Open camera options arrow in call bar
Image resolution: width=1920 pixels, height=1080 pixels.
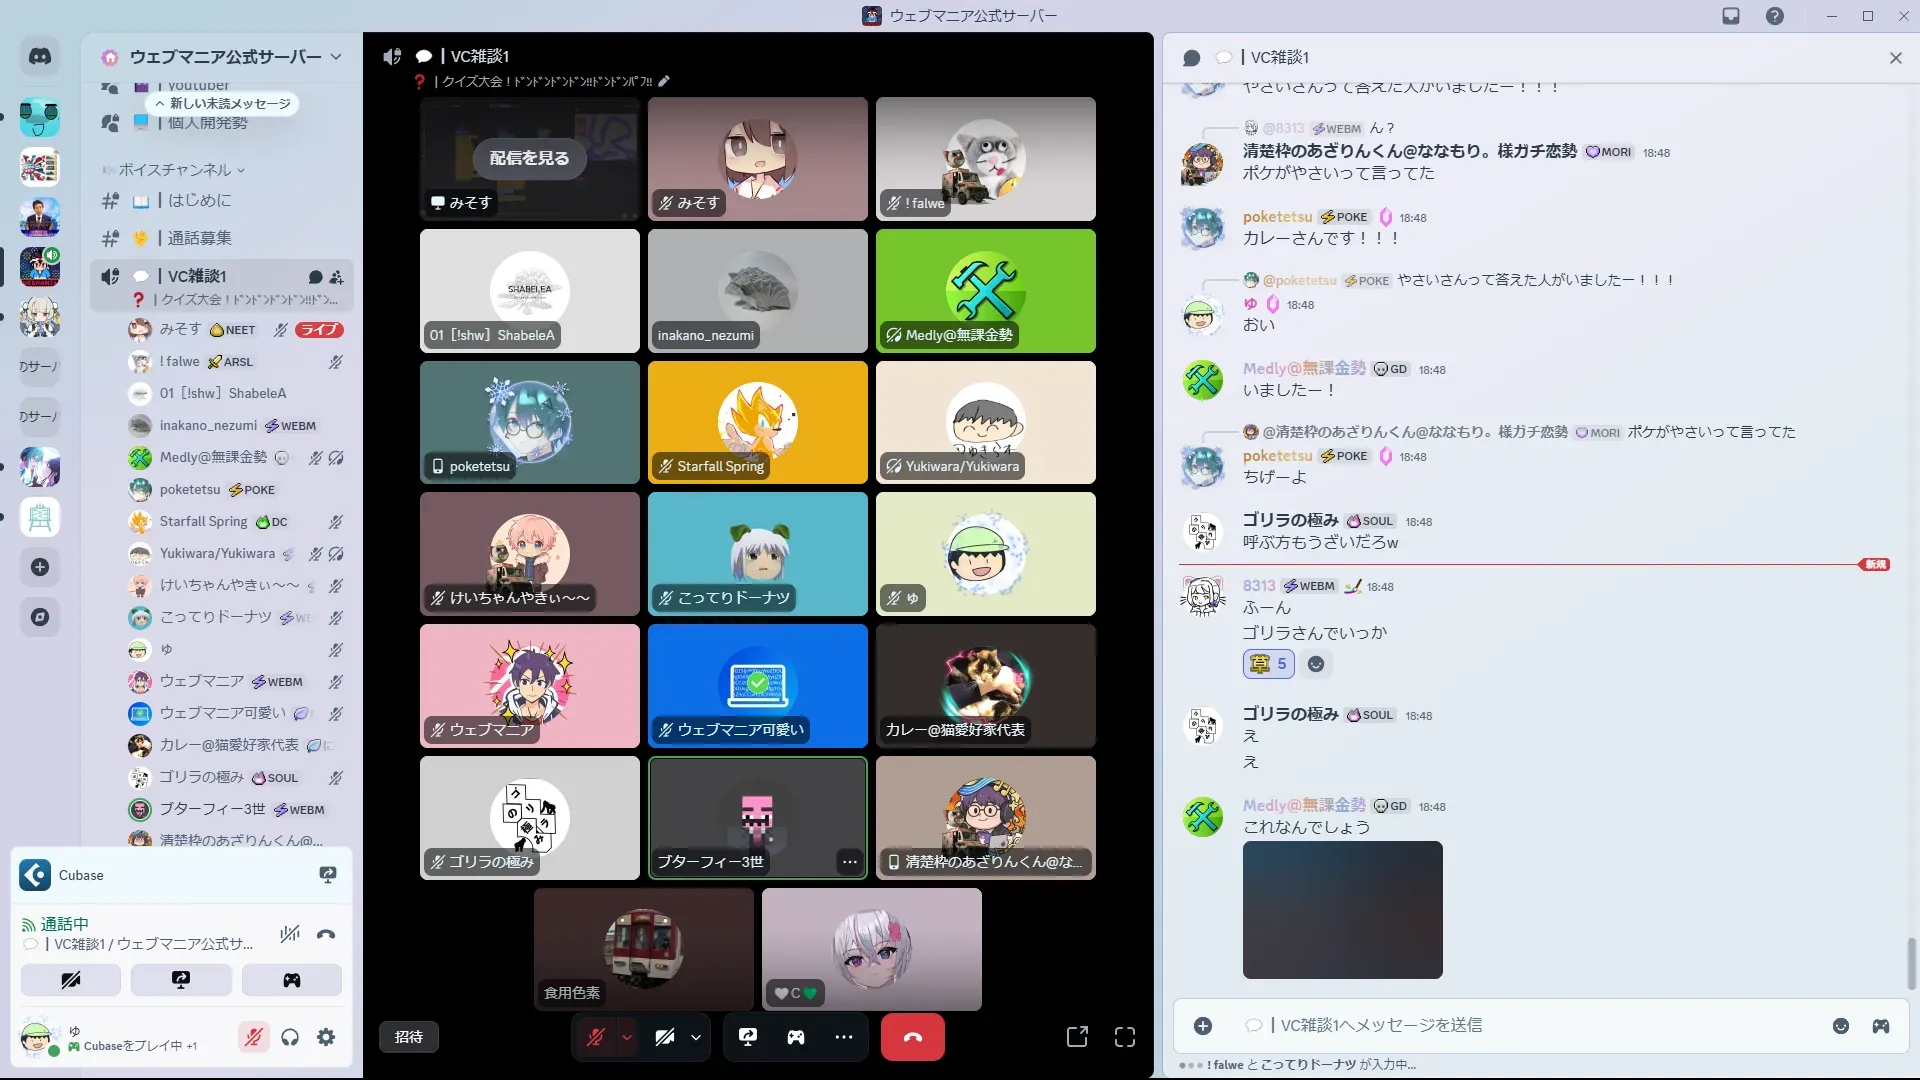(x=696, y=1037)
